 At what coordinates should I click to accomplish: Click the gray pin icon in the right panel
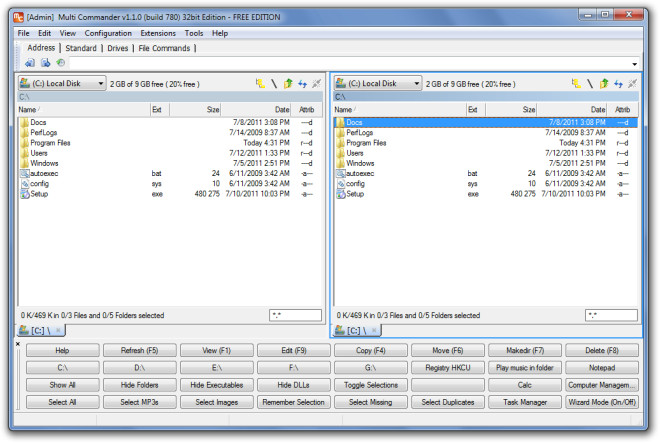(632, 83)
